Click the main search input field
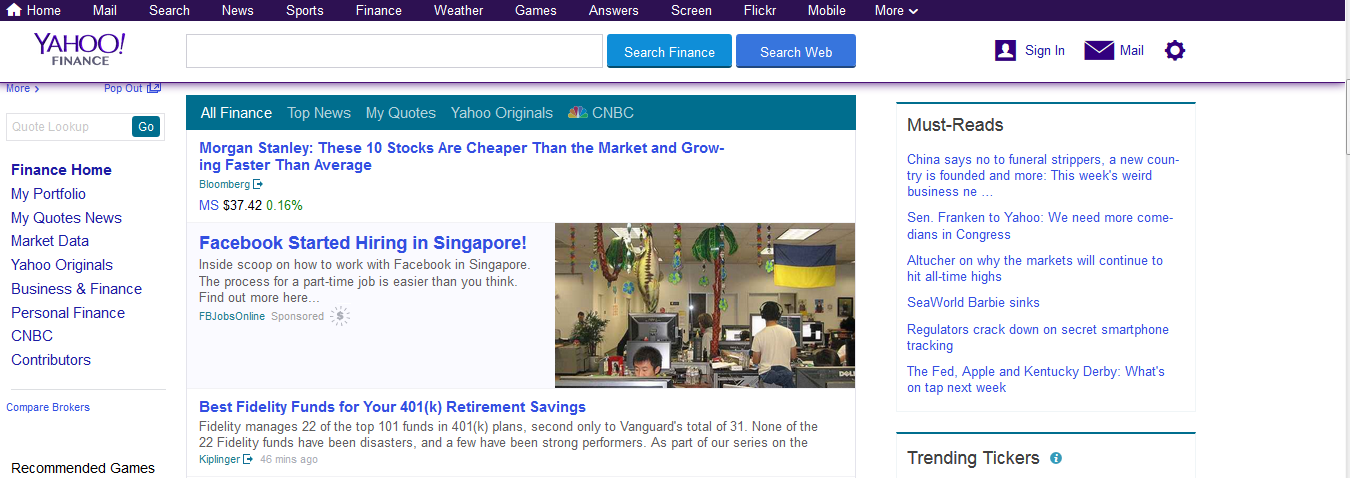This screenshot has width=1350, height=478. click(394, 51)
